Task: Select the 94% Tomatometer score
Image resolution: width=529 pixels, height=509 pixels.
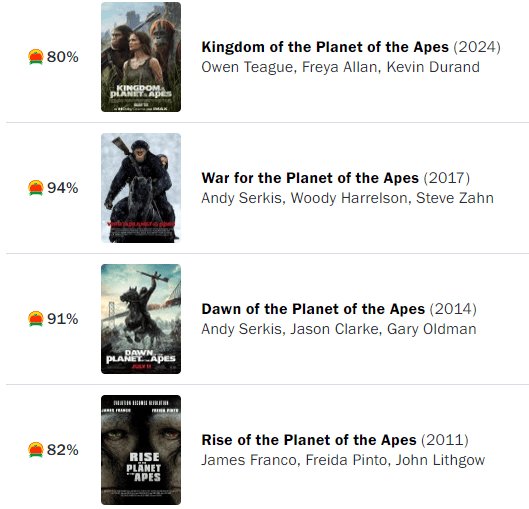Action: 63,188
